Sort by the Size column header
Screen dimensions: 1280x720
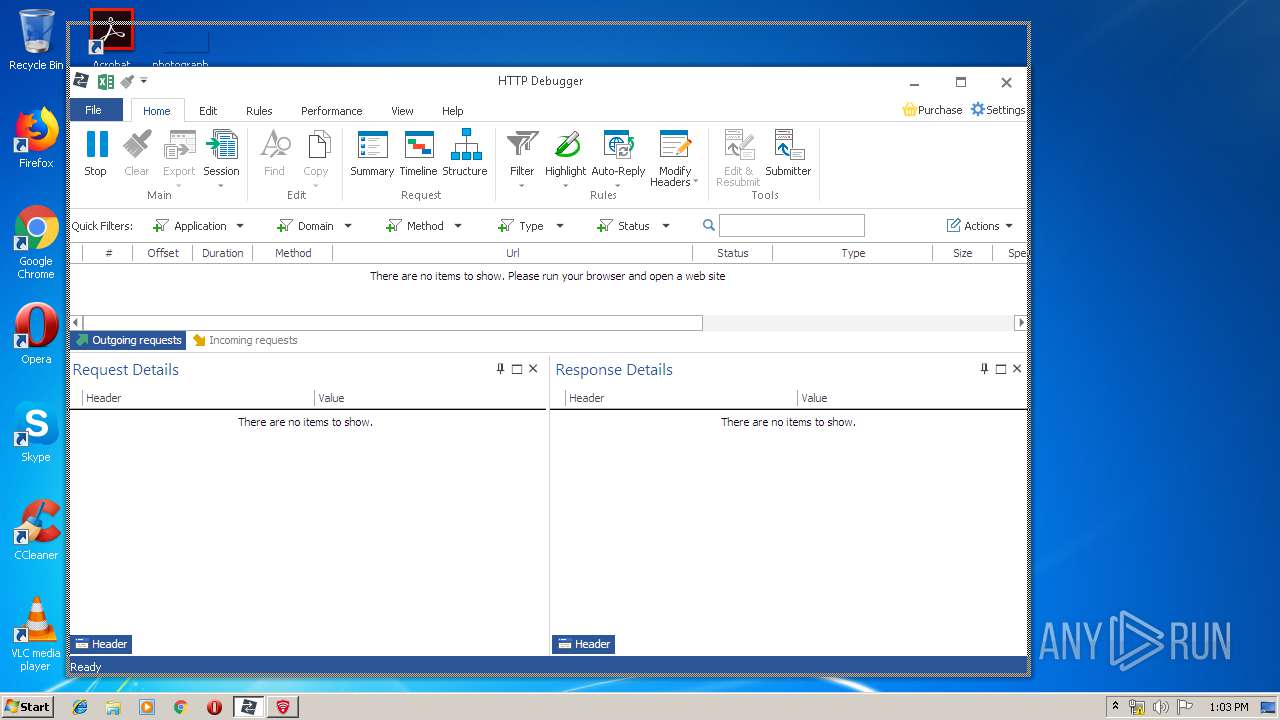click(963, 253)
